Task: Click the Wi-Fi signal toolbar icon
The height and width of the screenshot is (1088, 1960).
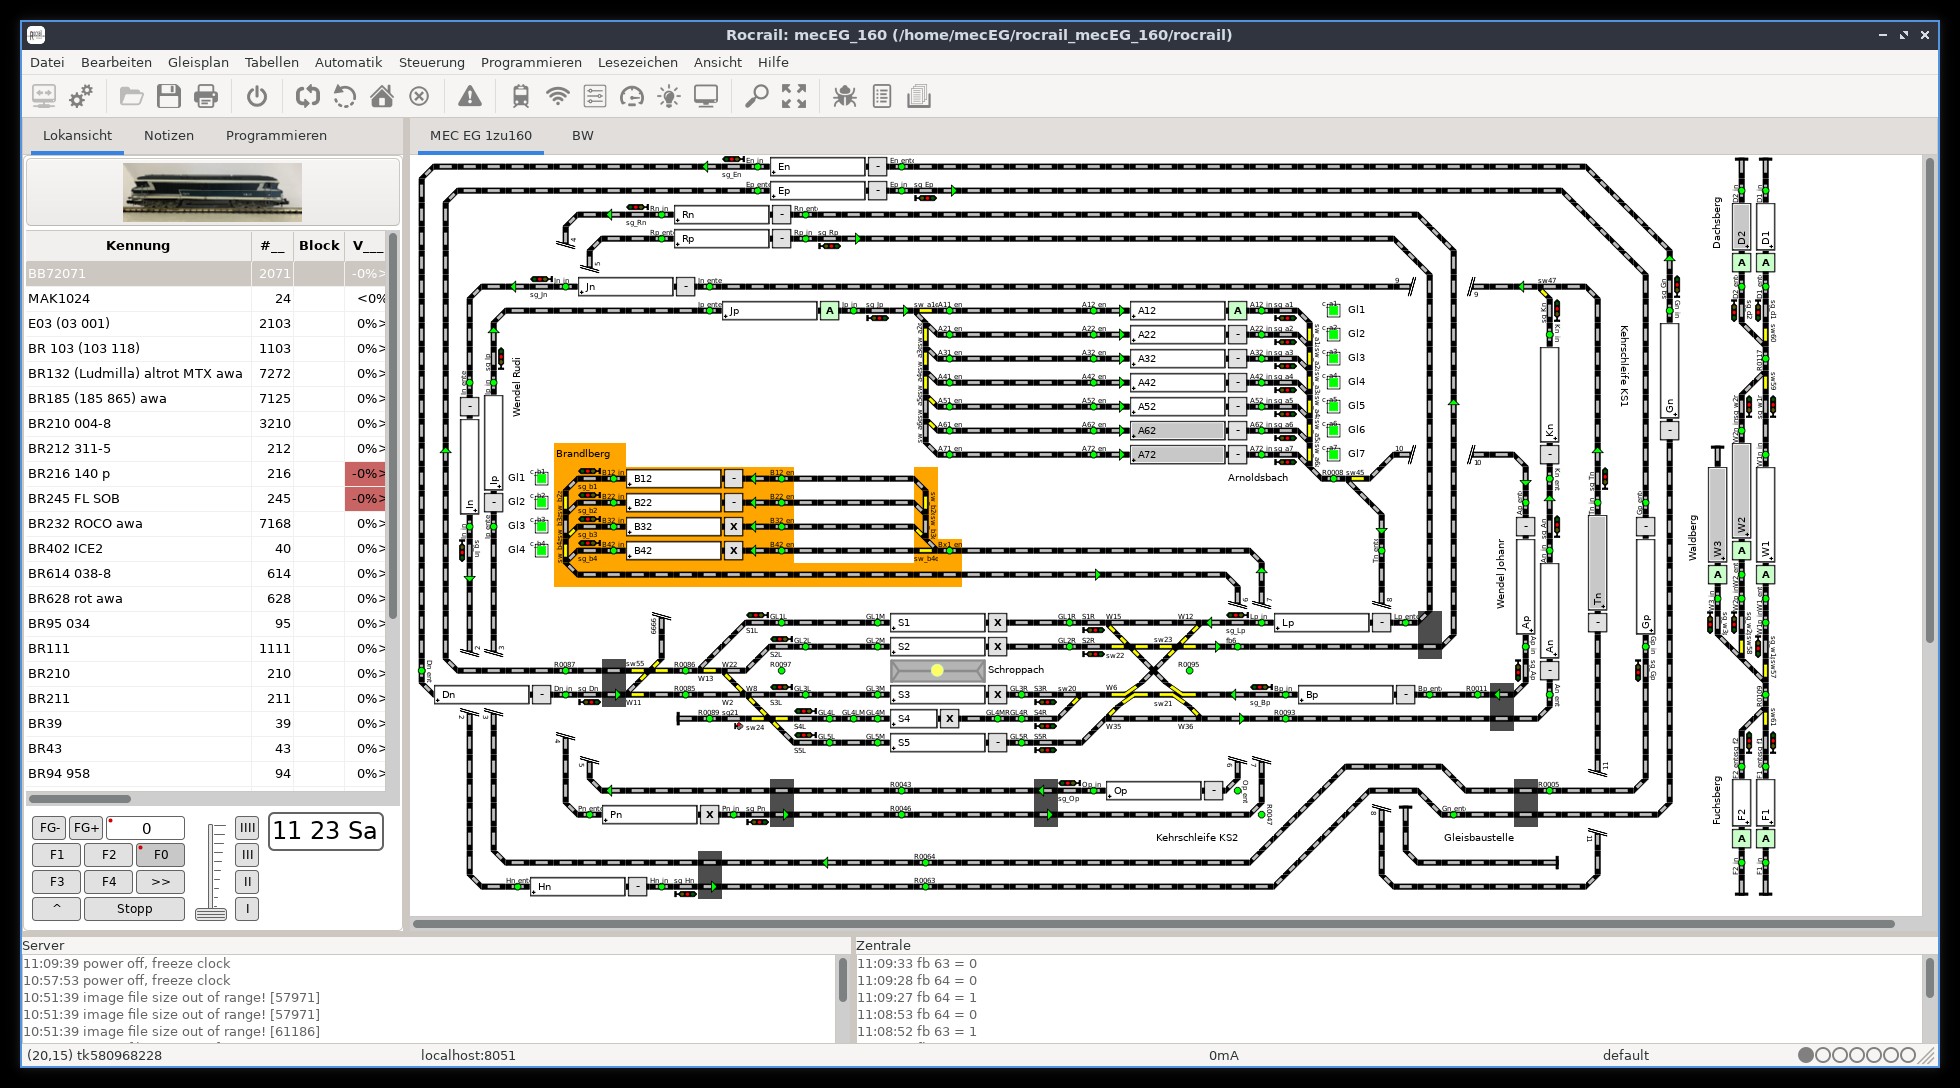Action: [x=558, y=96]
